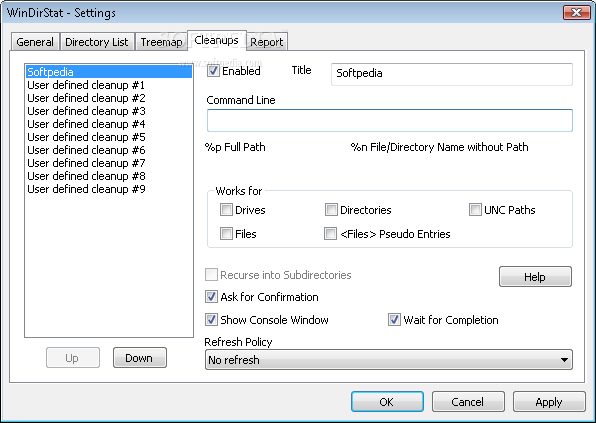Screen dimensions: 596x423
Task: Switch to the General tab
Action: (35, 42)
